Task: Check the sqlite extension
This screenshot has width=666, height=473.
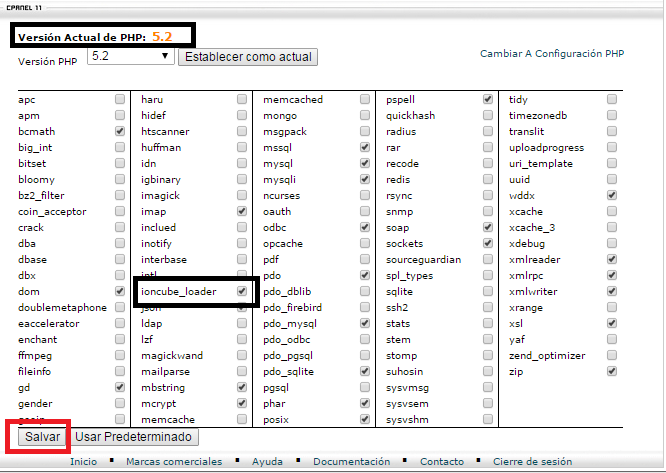Action: (x=488, y=291)
